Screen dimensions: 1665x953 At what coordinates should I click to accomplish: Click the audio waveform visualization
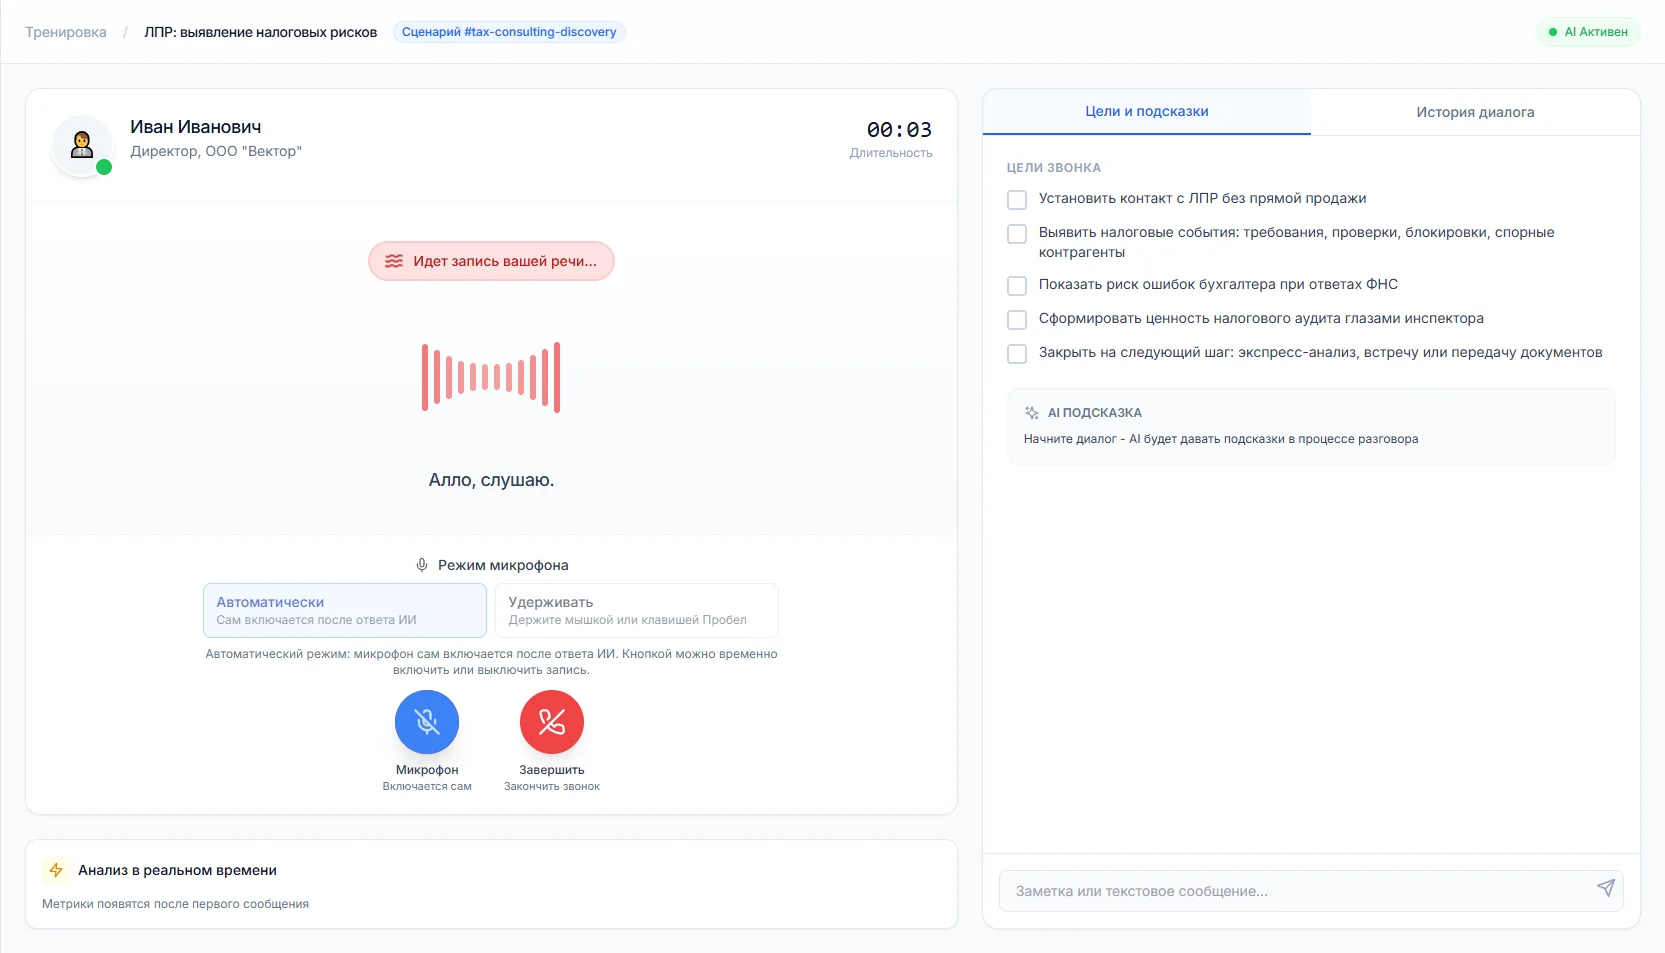(491, 377)
